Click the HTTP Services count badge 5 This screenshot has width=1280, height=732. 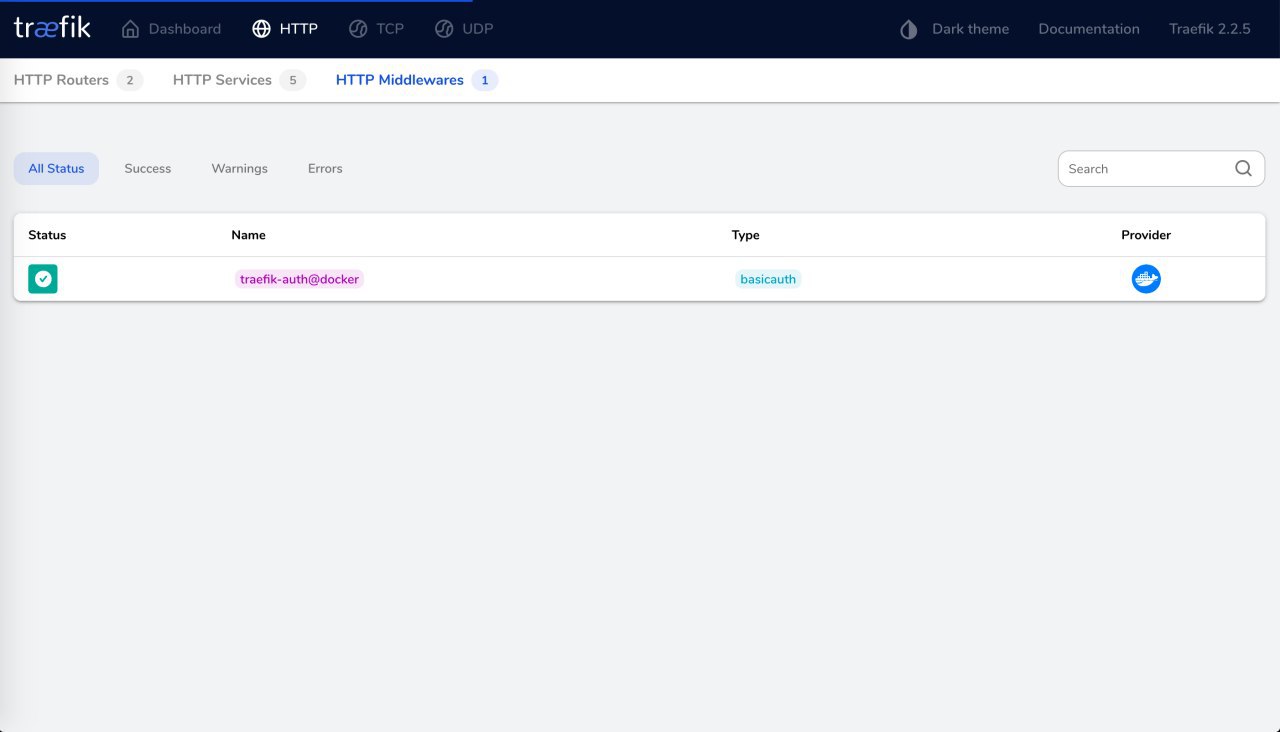click(x=293, y=80)
